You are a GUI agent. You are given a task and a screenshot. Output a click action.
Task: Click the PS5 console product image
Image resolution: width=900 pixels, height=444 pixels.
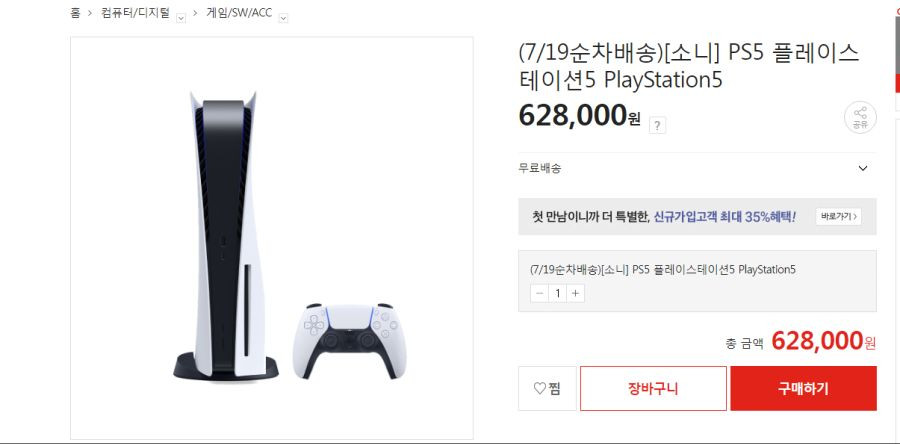[226, 236]
